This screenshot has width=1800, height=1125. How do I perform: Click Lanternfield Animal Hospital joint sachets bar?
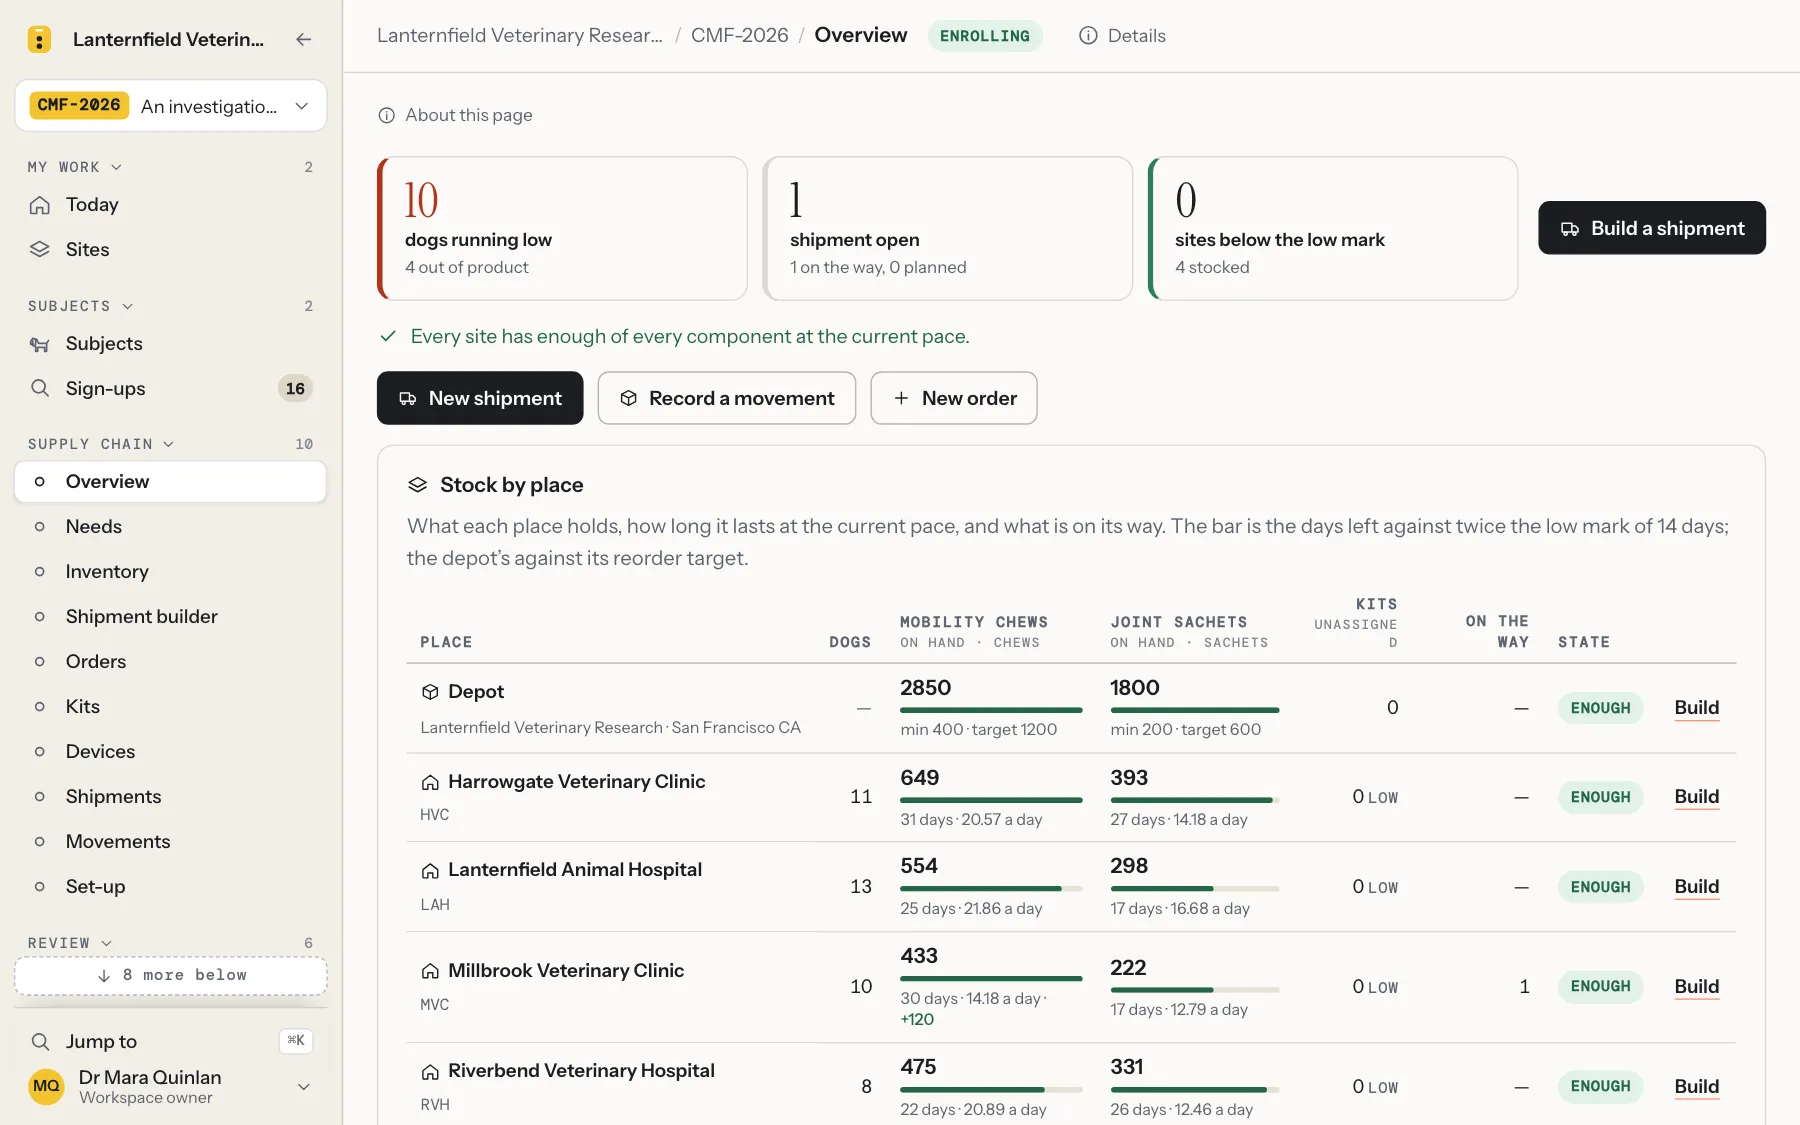tap(1195, 888)
